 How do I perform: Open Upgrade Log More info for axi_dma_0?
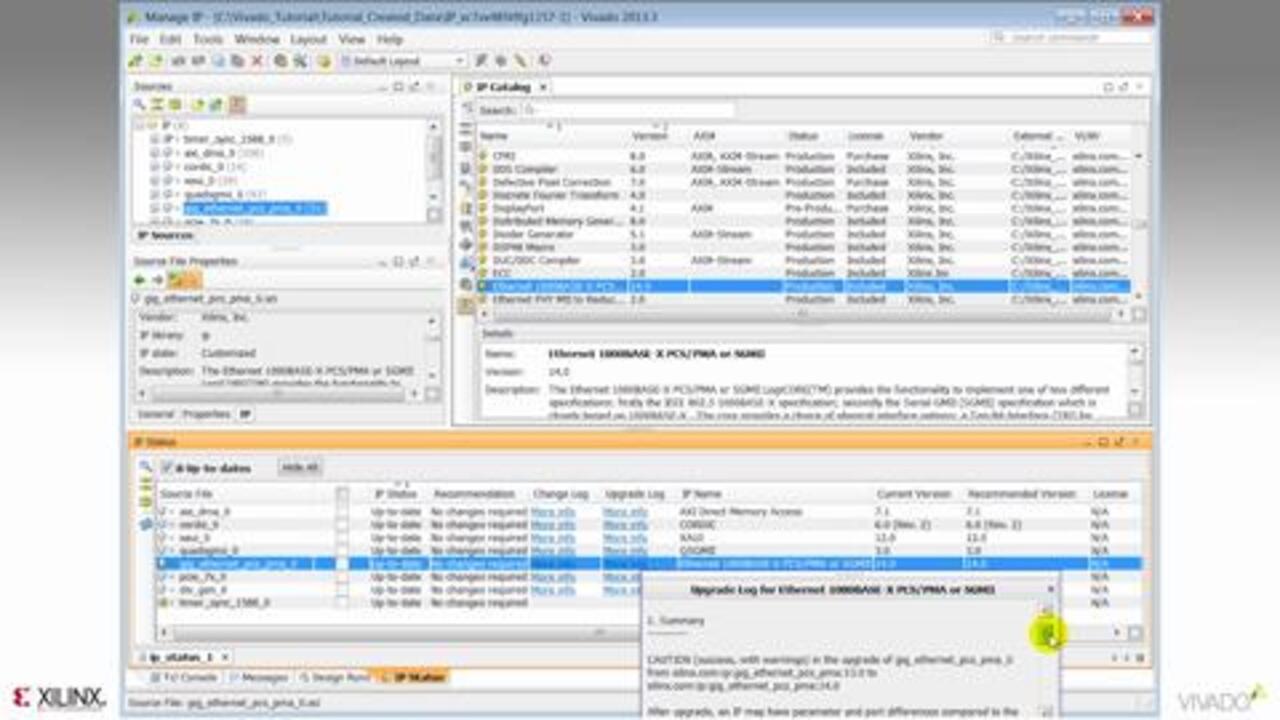click(625, 512)
